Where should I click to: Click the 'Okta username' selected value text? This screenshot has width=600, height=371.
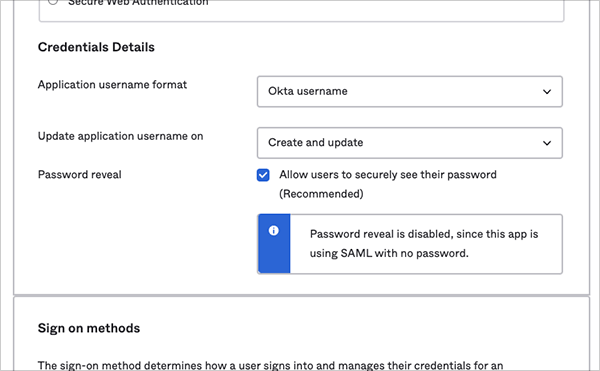[308, 91]
